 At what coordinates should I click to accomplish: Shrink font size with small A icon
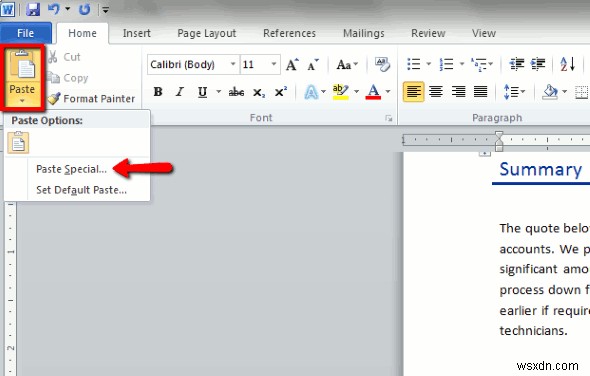click(313, 65)
